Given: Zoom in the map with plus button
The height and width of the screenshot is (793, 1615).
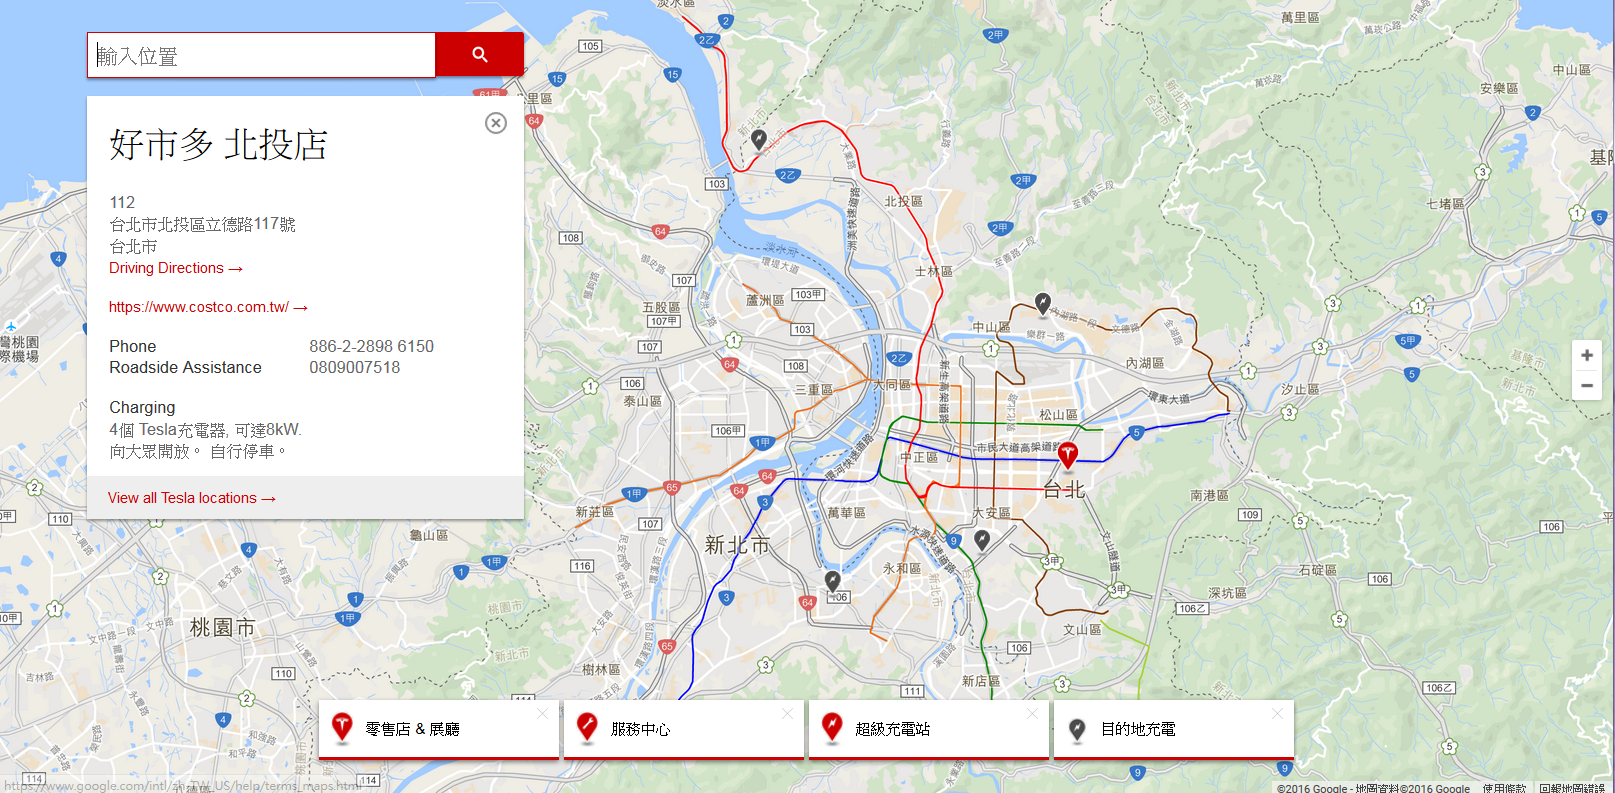Looking at the screenshot, I should coord(1587,355).
